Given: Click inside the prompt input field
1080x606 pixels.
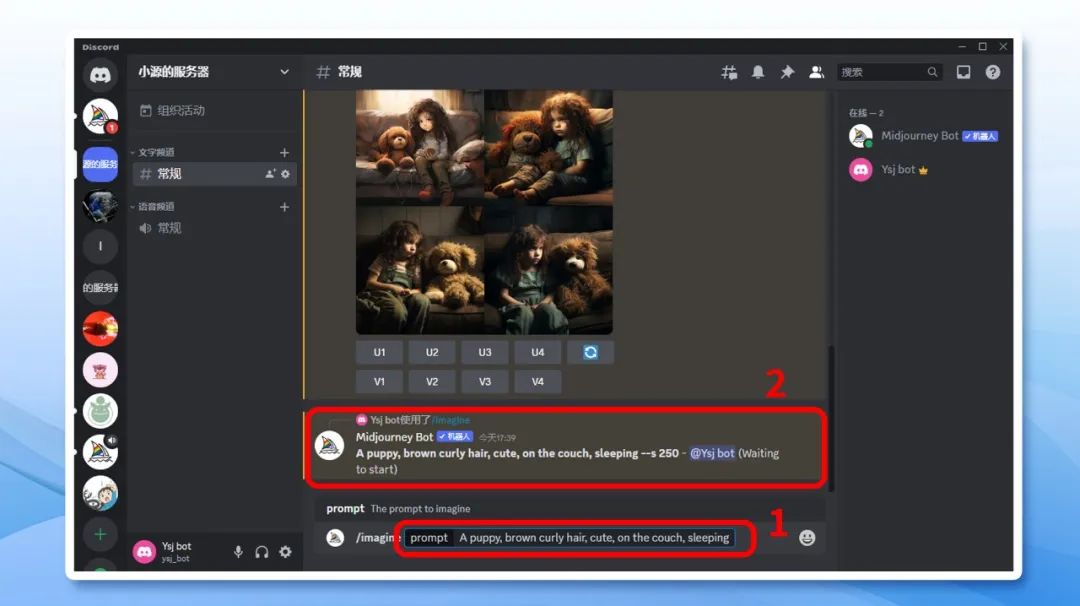Looking at the screenshot, I should pos(594,538).
